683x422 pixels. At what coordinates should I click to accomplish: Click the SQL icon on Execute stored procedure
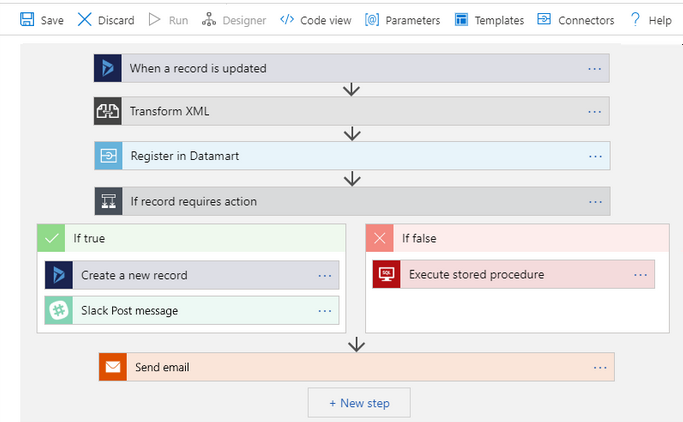point(386,274)
